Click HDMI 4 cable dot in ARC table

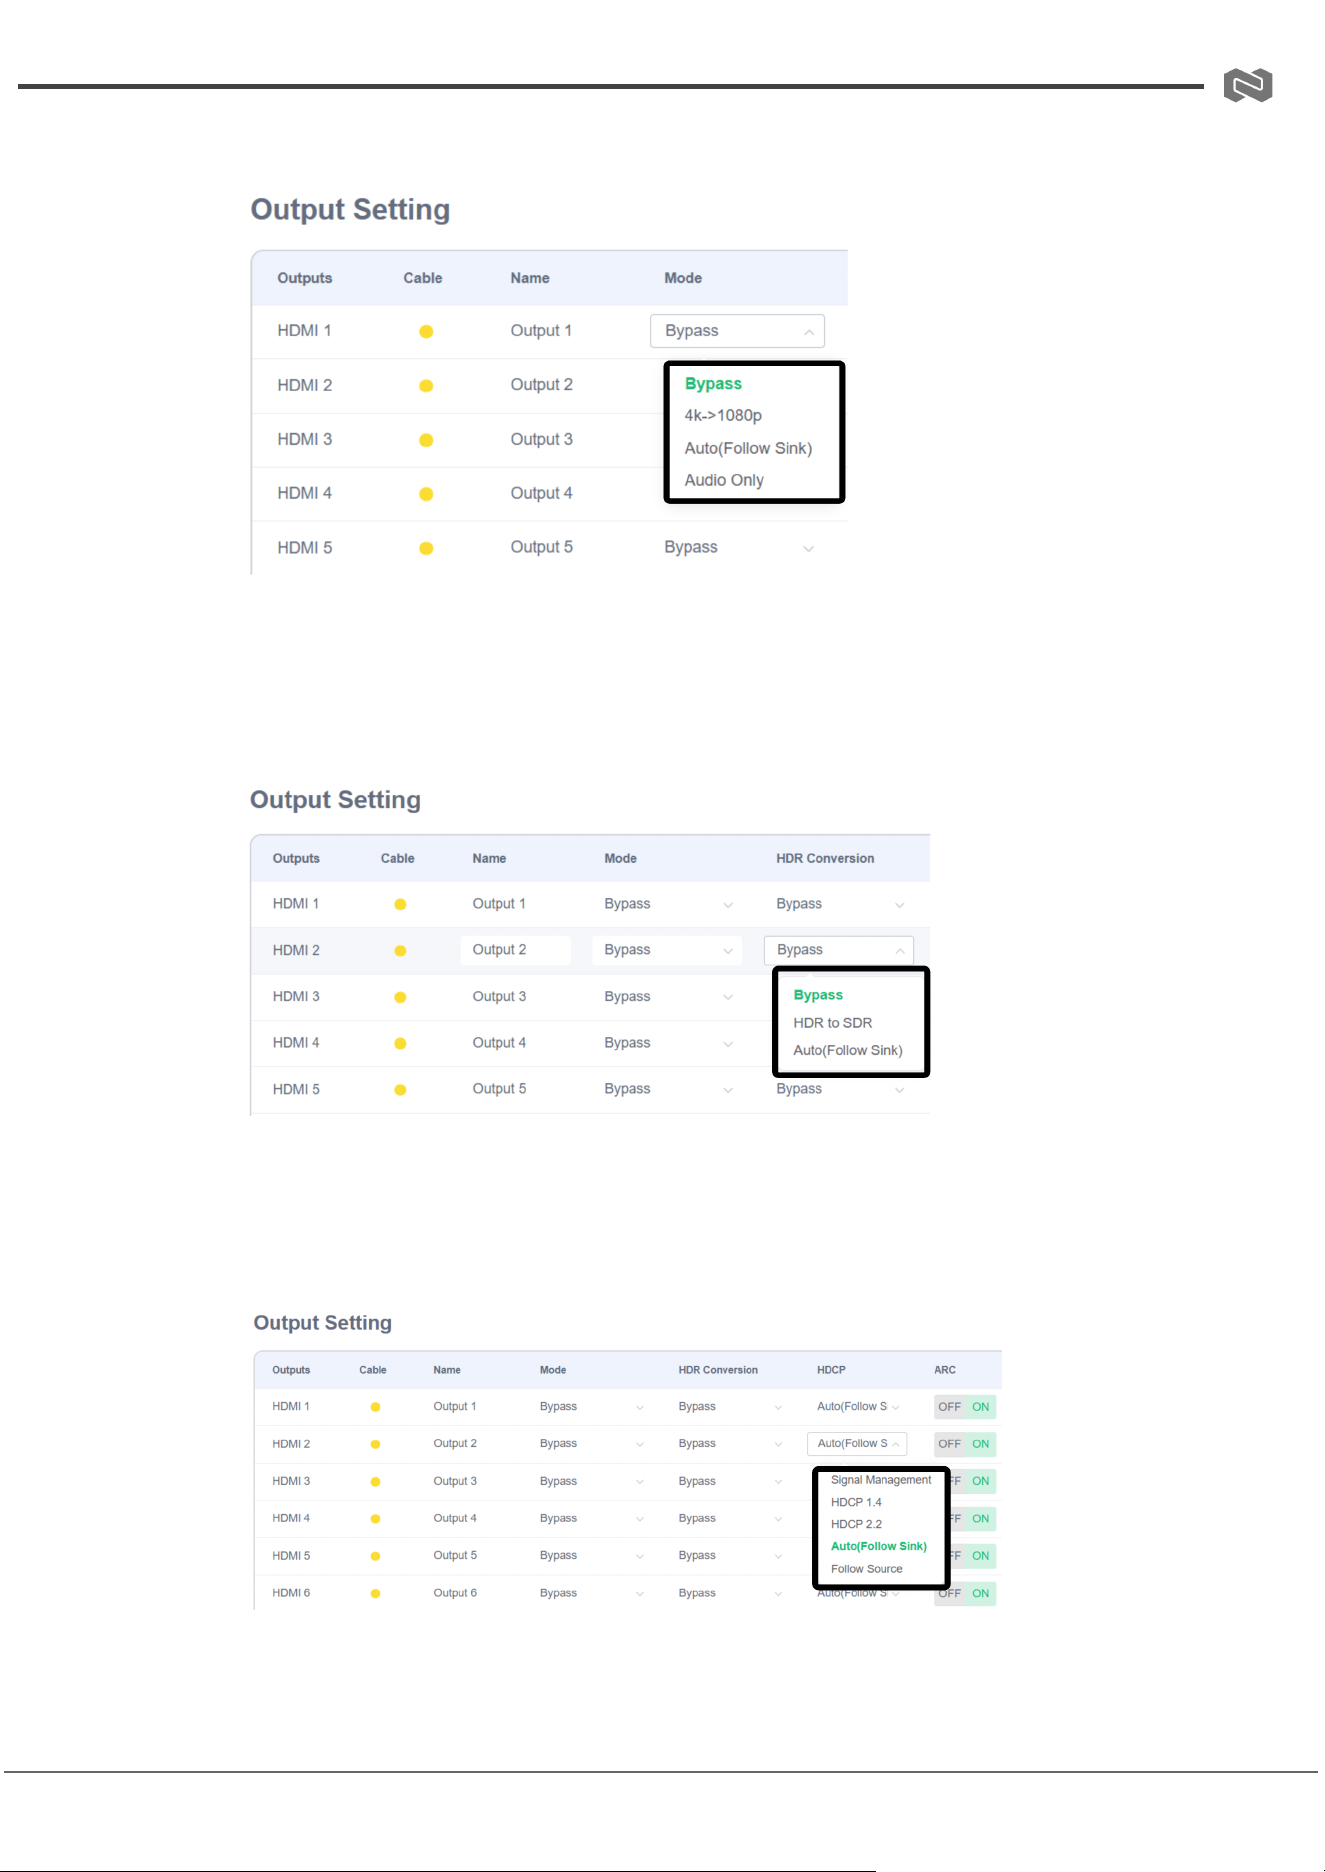[375, 1519]
